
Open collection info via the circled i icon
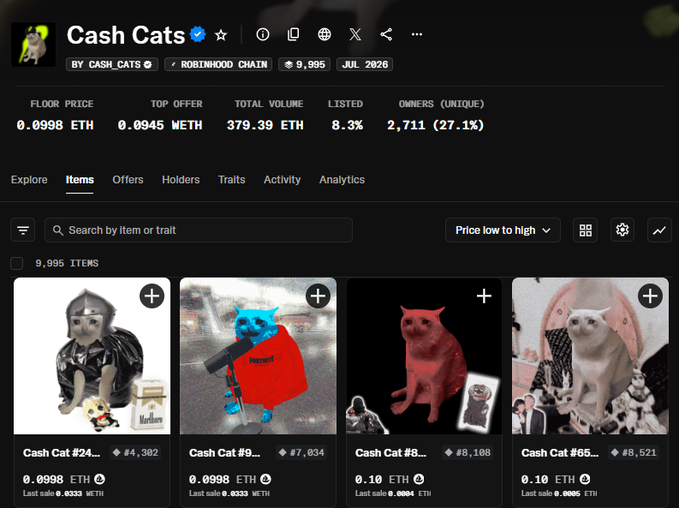(262, 34)
